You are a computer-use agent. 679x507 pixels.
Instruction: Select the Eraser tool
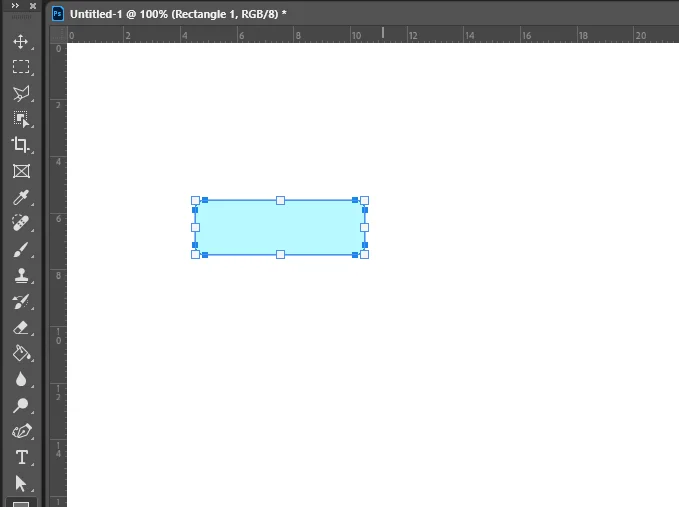(x=21, y=328)
